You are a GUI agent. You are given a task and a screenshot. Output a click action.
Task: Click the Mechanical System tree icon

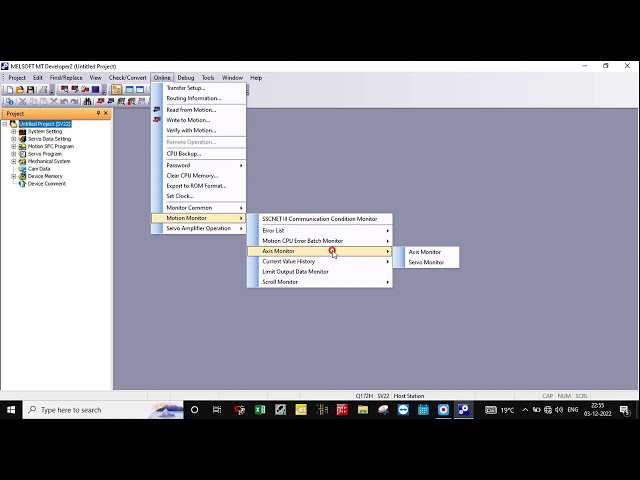(22, 161)
